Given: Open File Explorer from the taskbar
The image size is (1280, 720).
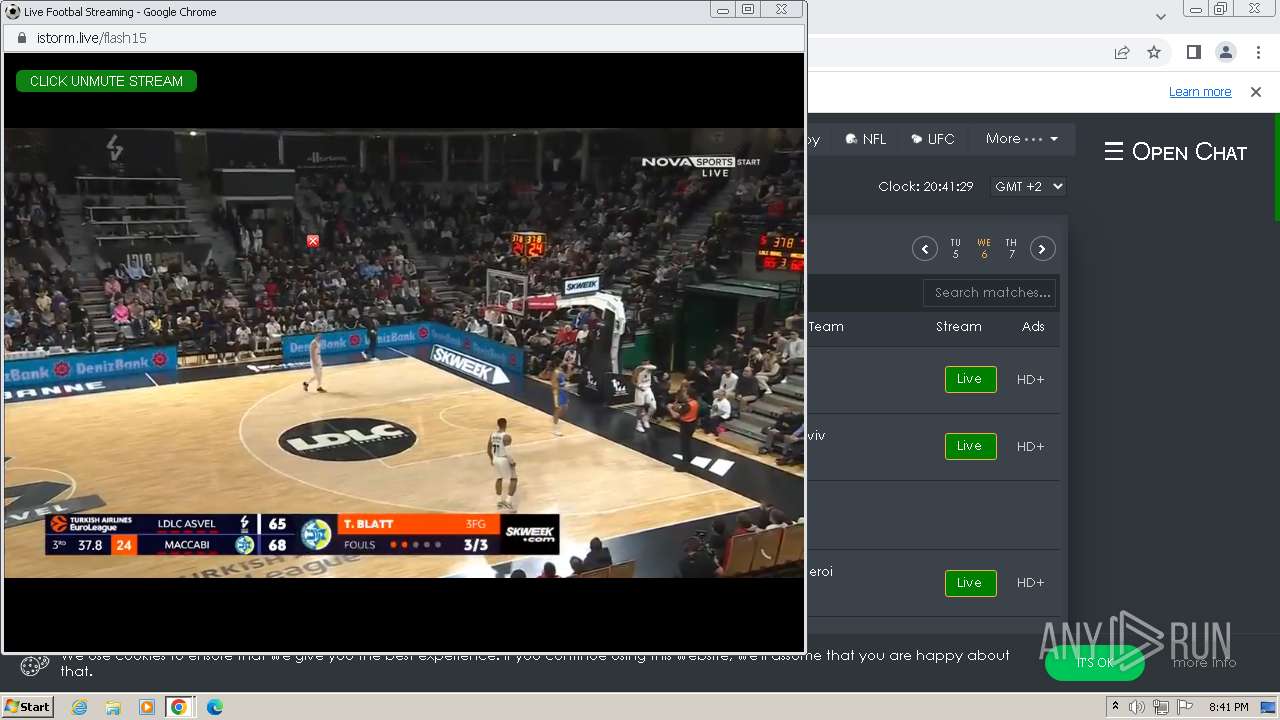Looking at the screenshot, I should [x=113, y=707].
